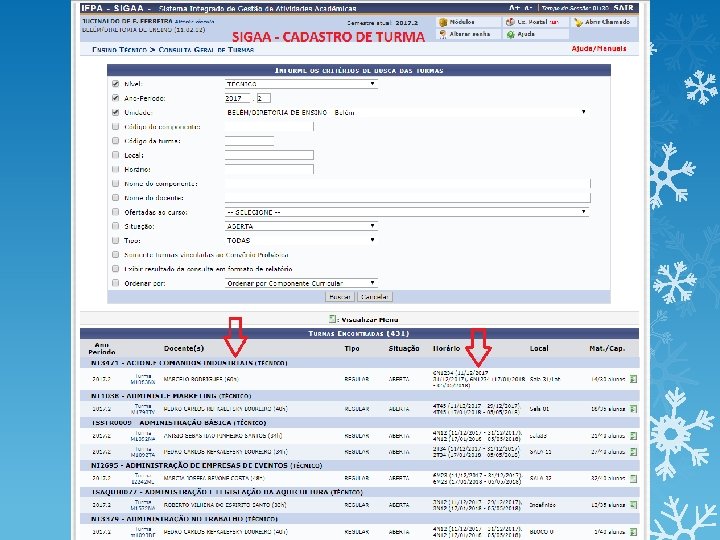Click the Situação column header
The width and height of the screenshot is (720, 540).
404,349
